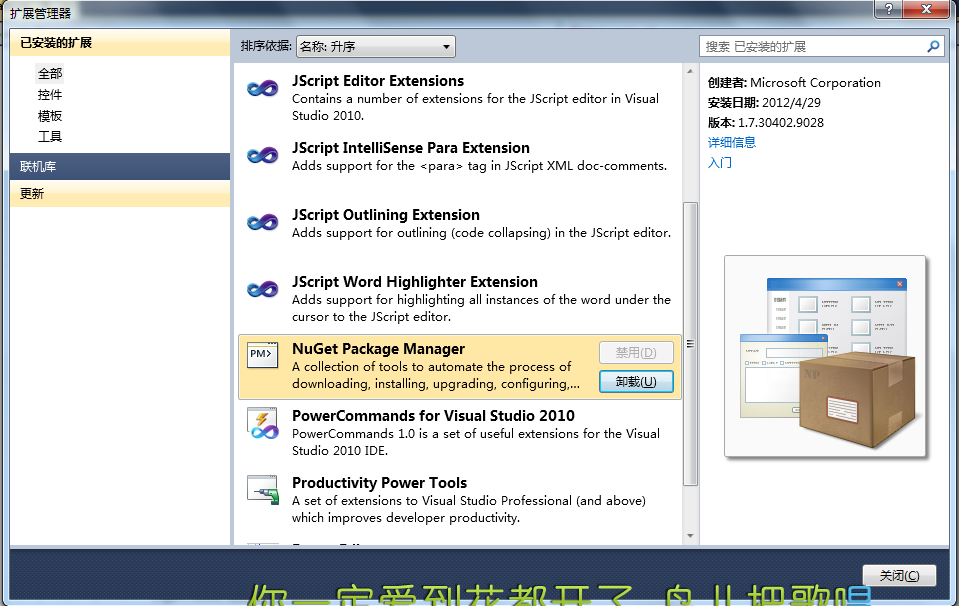Click the Productivity Power Tools drill icon
959x606 pixels.
[x=263, y=490]
